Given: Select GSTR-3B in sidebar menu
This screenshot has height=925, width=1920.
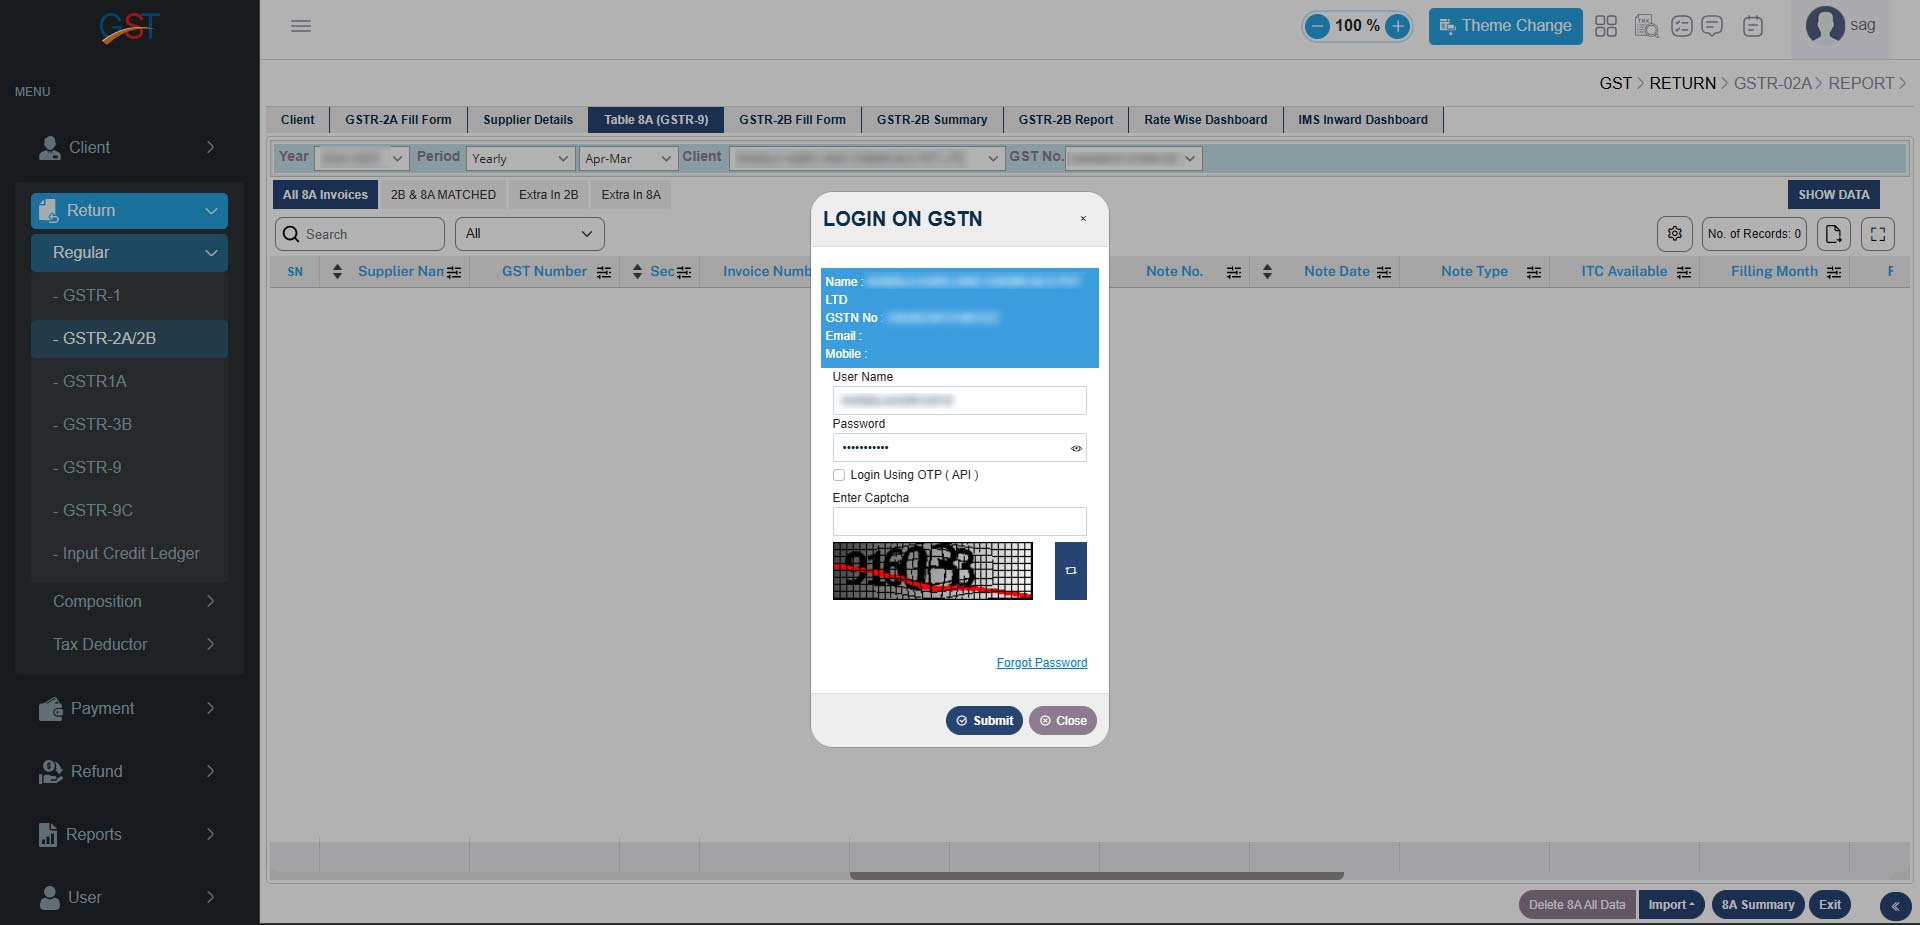Looking at the screenshot, I should [97, 424].
